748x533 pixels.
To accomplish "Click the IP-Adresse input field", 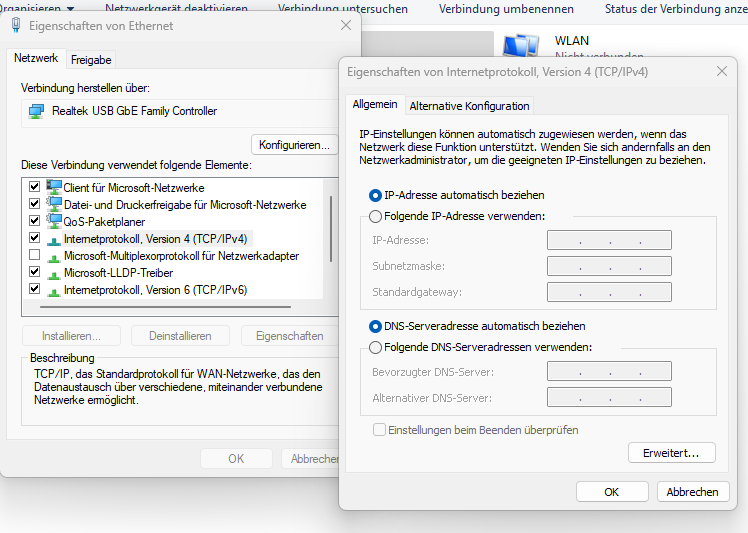I will coord(609,240).
